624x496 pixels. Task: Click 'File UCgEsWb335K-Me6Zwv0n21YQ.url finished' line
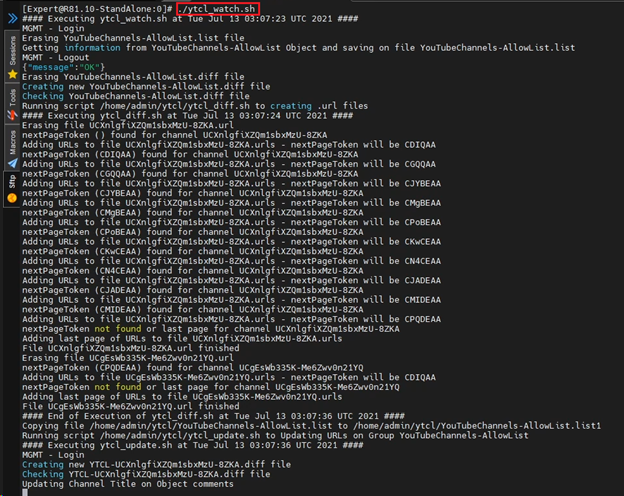131,407
